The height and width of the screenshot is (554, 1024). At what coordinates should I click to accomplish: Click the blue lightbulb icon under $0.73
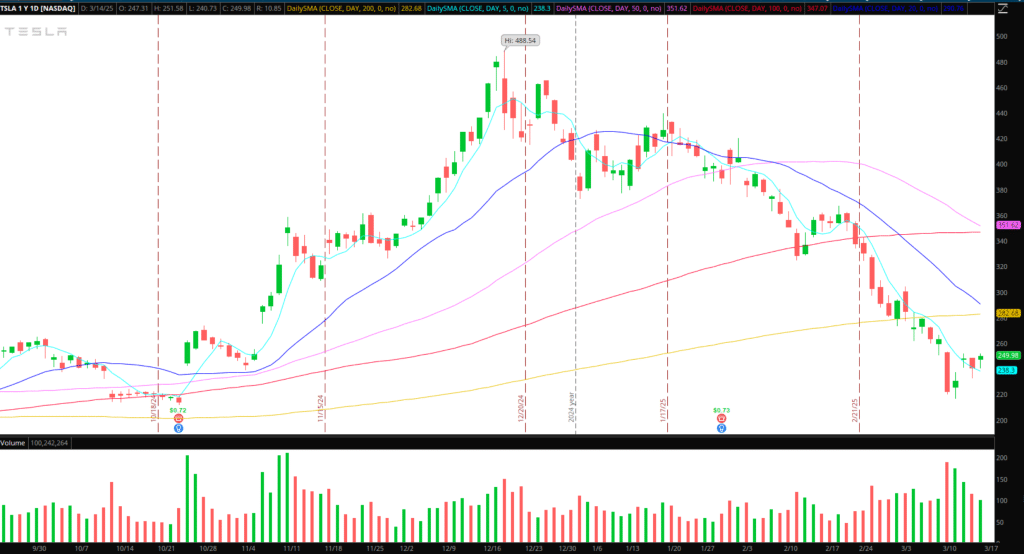point(721,429)
